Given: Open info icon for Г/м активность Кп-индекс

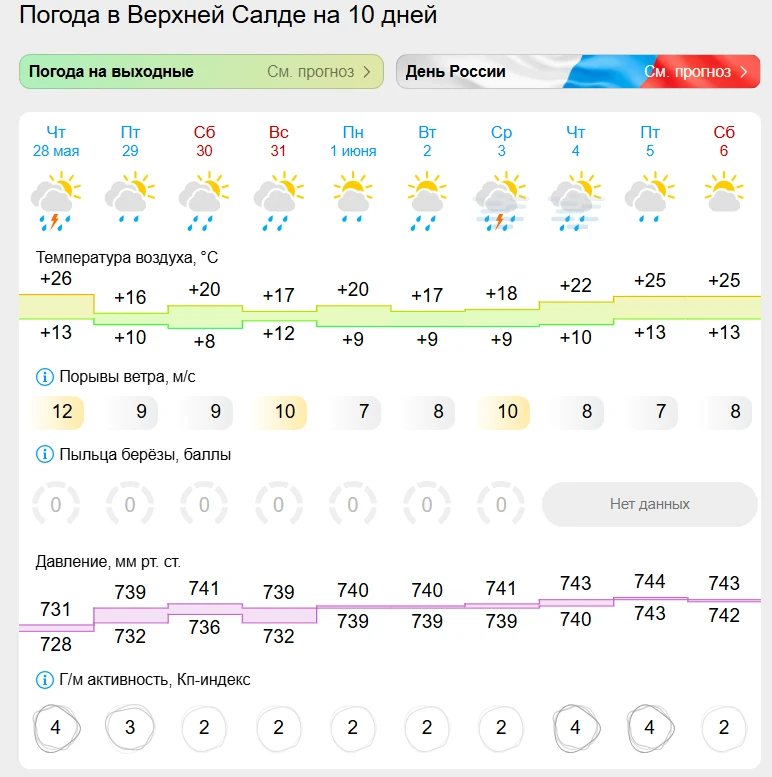Looking at the screenshot, I should [45, 679].
